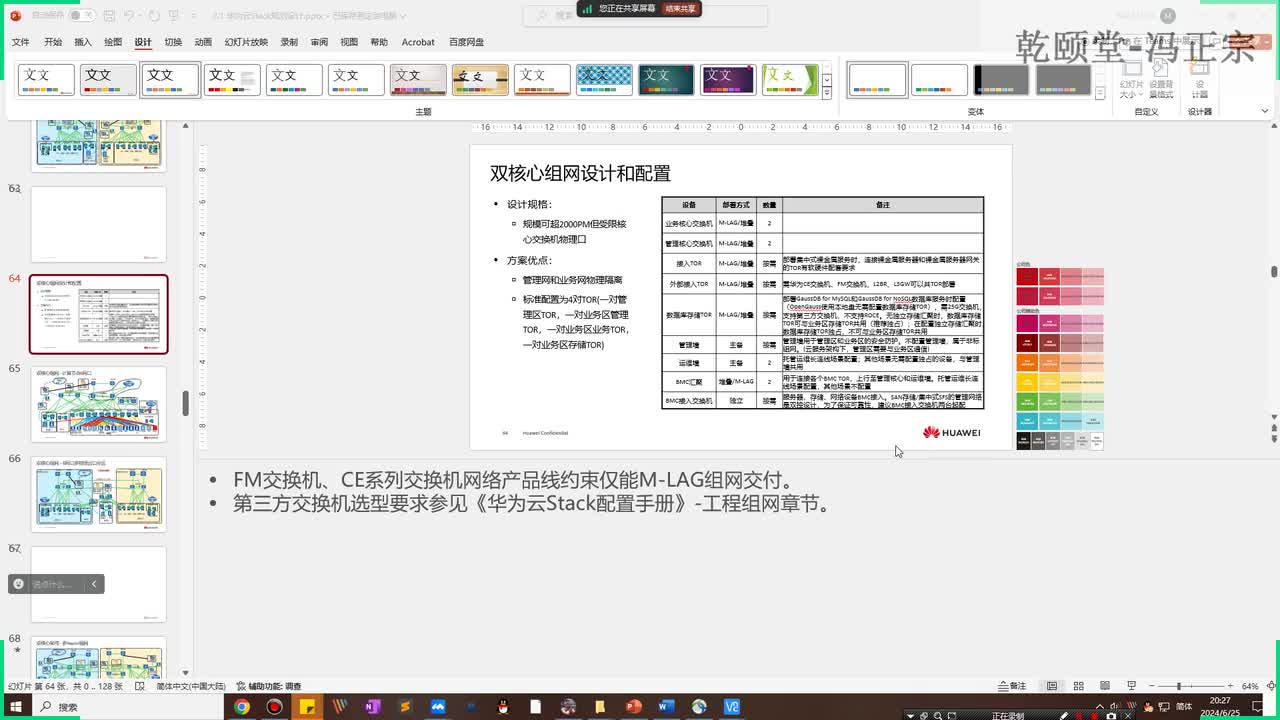Apply the first white Office theme thumbnail

46,79
